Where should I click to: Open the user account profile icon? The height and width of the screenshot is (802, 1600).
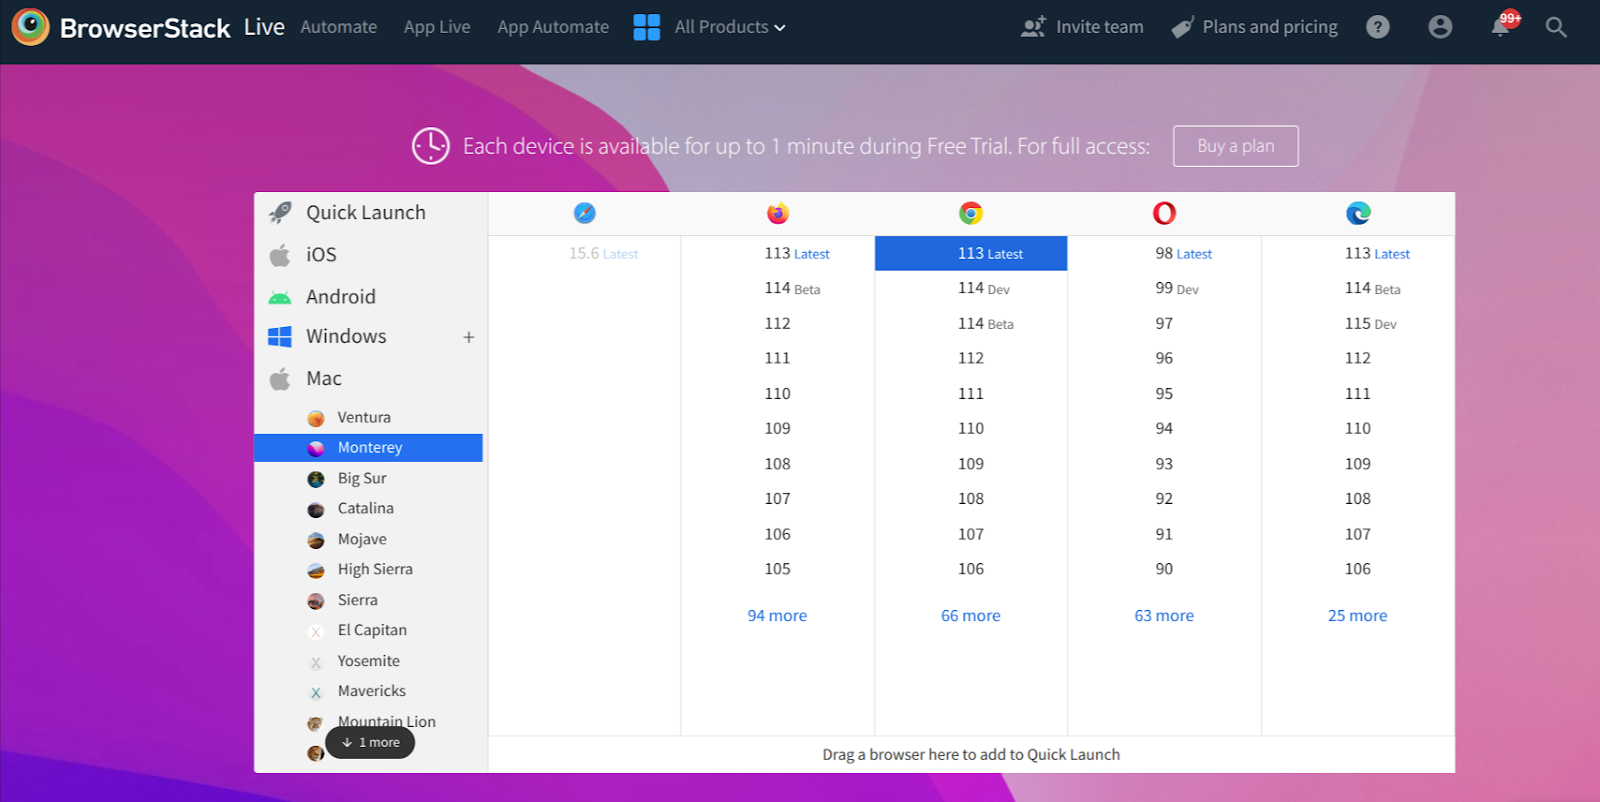1440,27
